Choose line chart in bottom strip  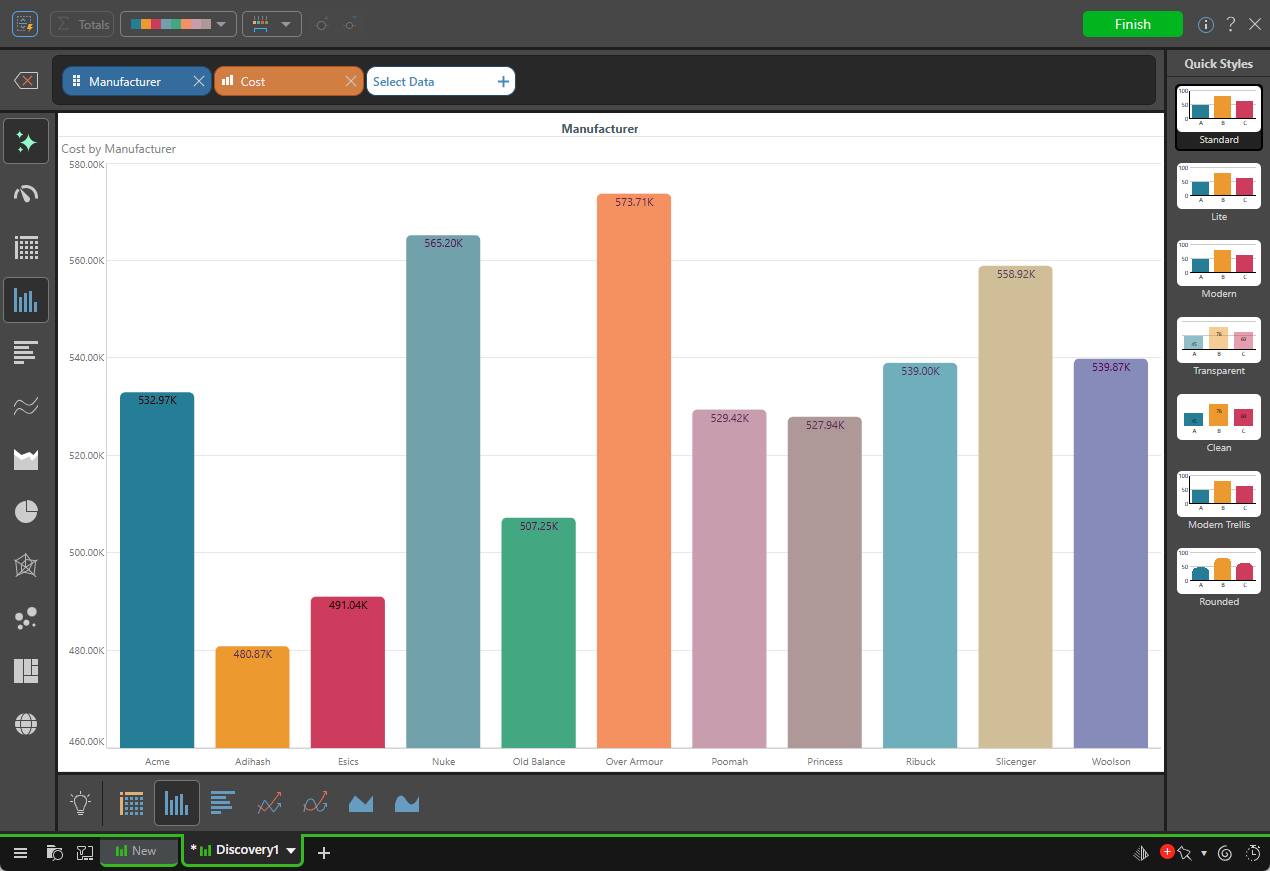(x=269, y=803)
